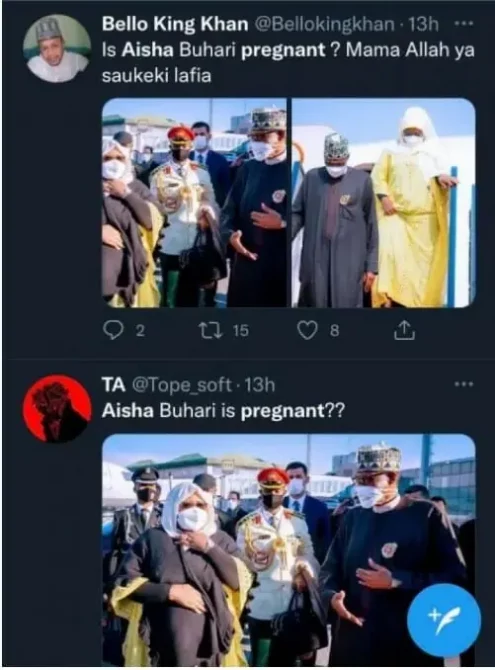495x670 pixels.
Task: Click the Bello King Khan display name
Action: [175, 25]
